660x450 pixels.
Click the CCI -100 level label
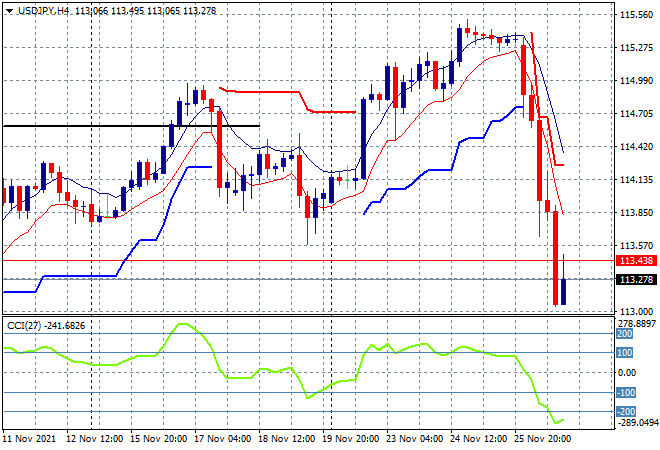click(x=626, y=393)
